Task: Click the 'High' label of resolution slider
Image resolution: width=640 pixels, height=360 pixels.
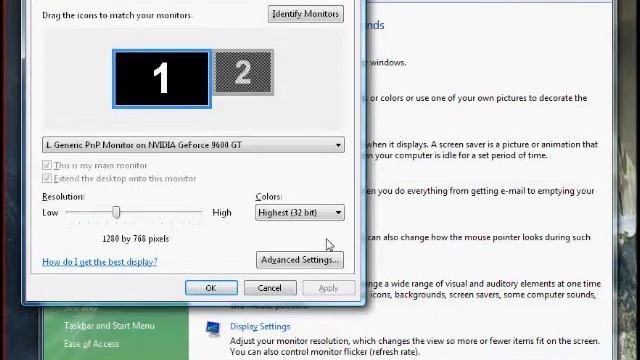Action: [222, 213]
